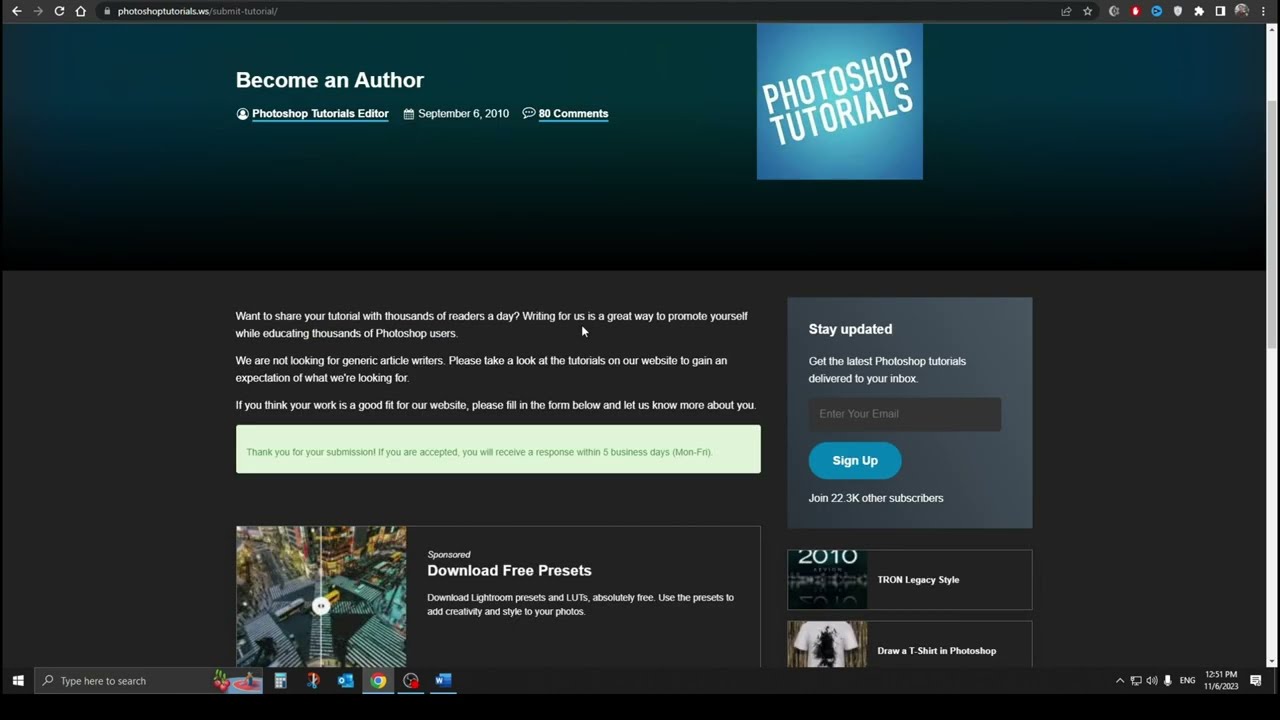The height and width of the screenshot is (720, 1280).
Task: Click the Type here to search box
Action: 148,681
